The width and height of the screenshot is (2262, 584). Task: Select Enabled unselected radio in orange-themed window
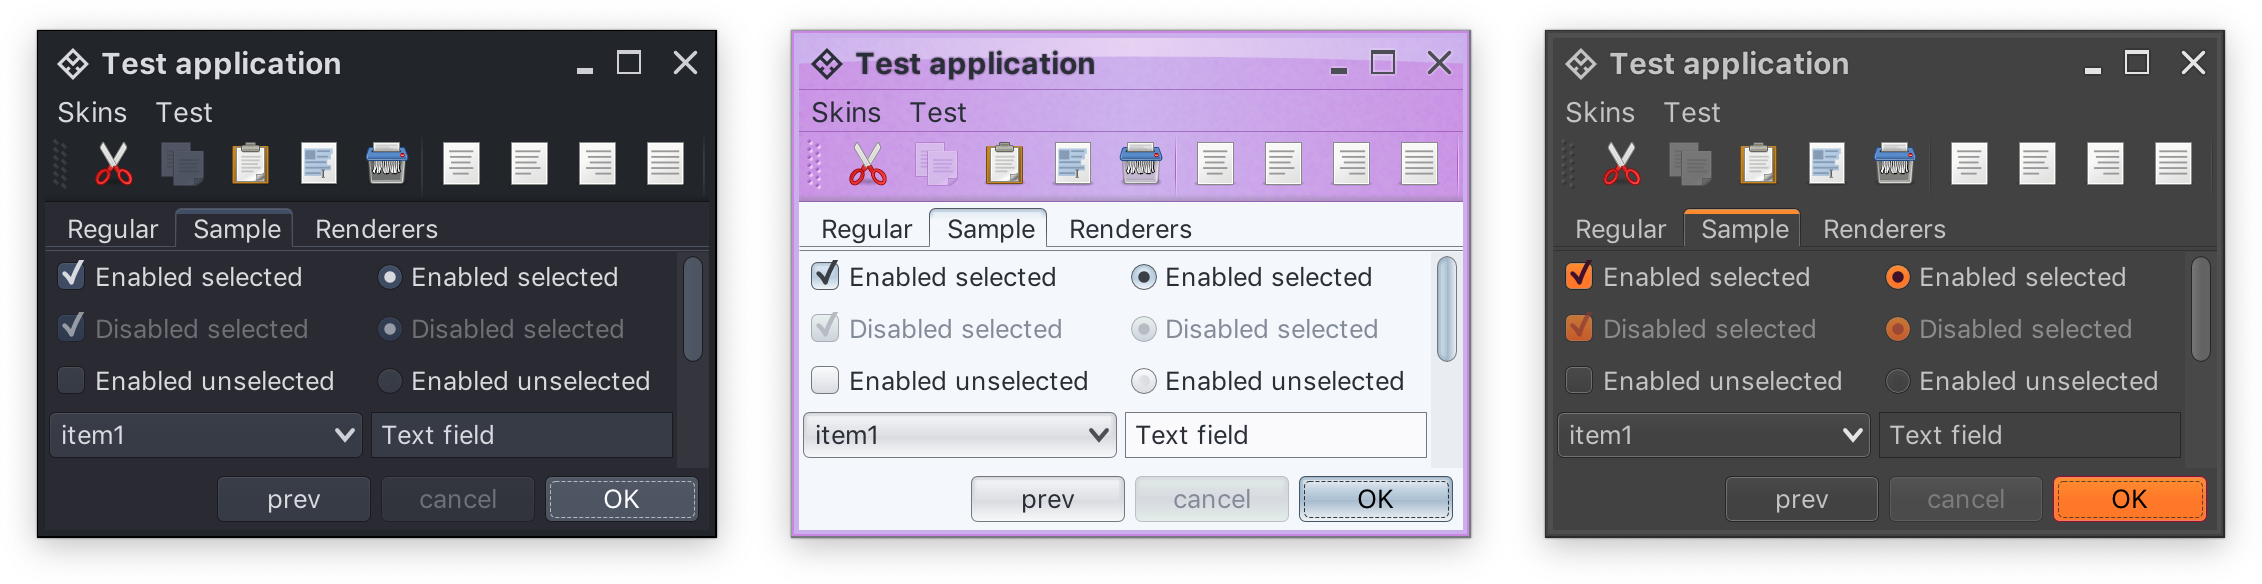pos(1897,381)
